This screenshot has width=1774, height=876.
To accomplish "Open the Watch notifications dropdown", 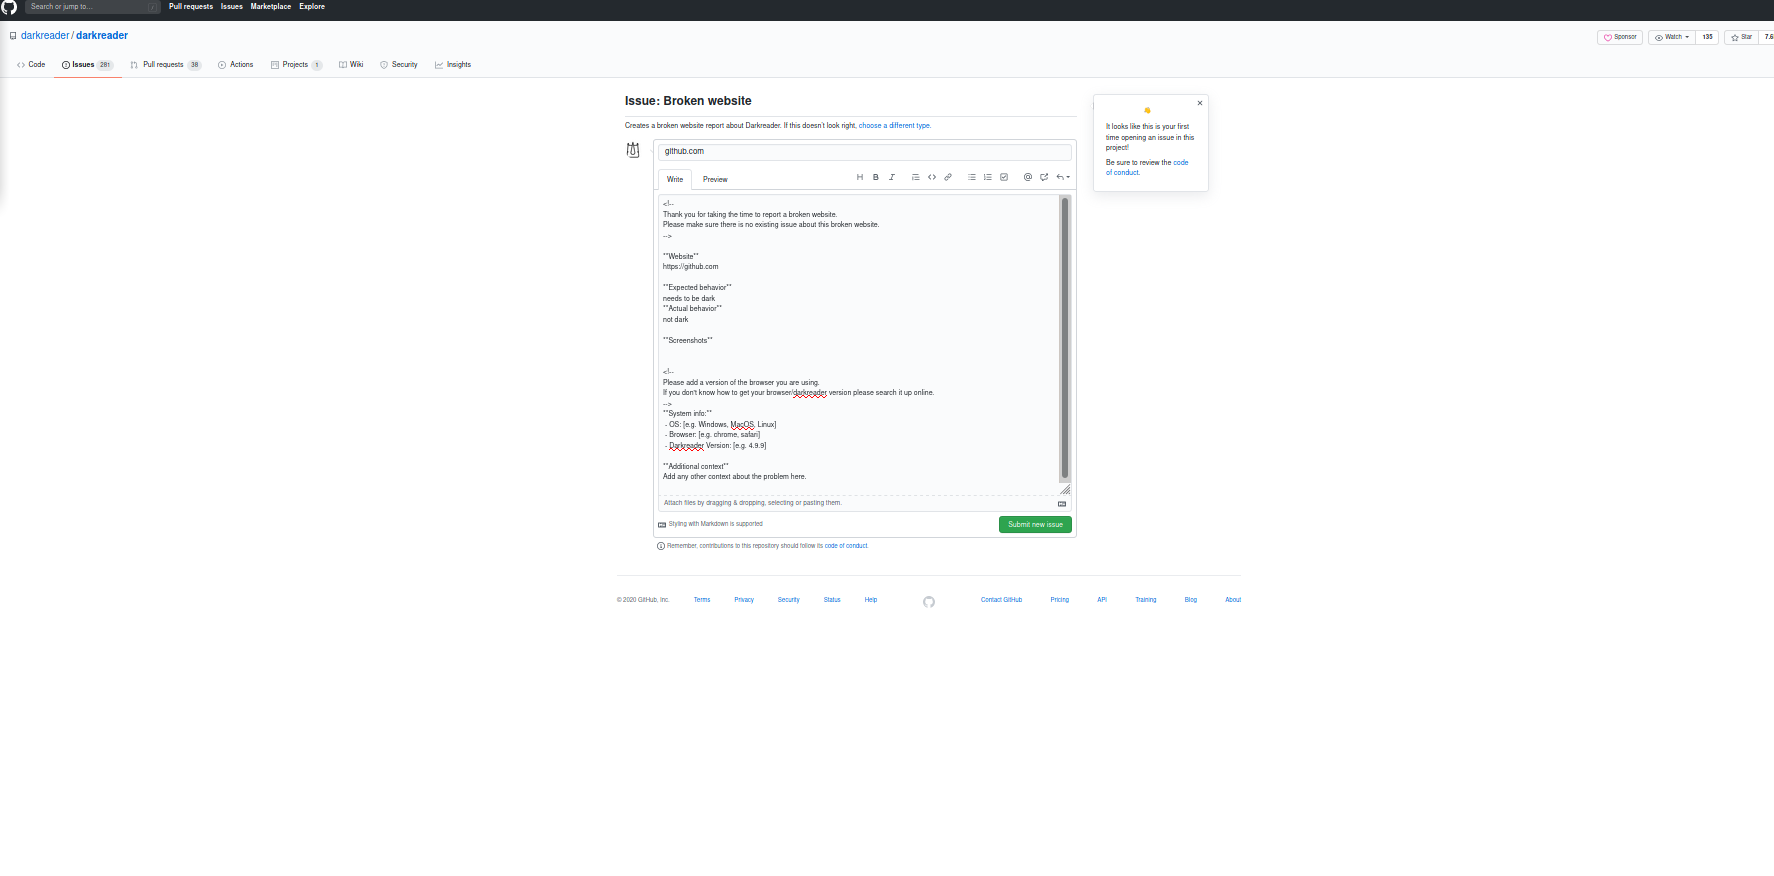I will 1671,37.
